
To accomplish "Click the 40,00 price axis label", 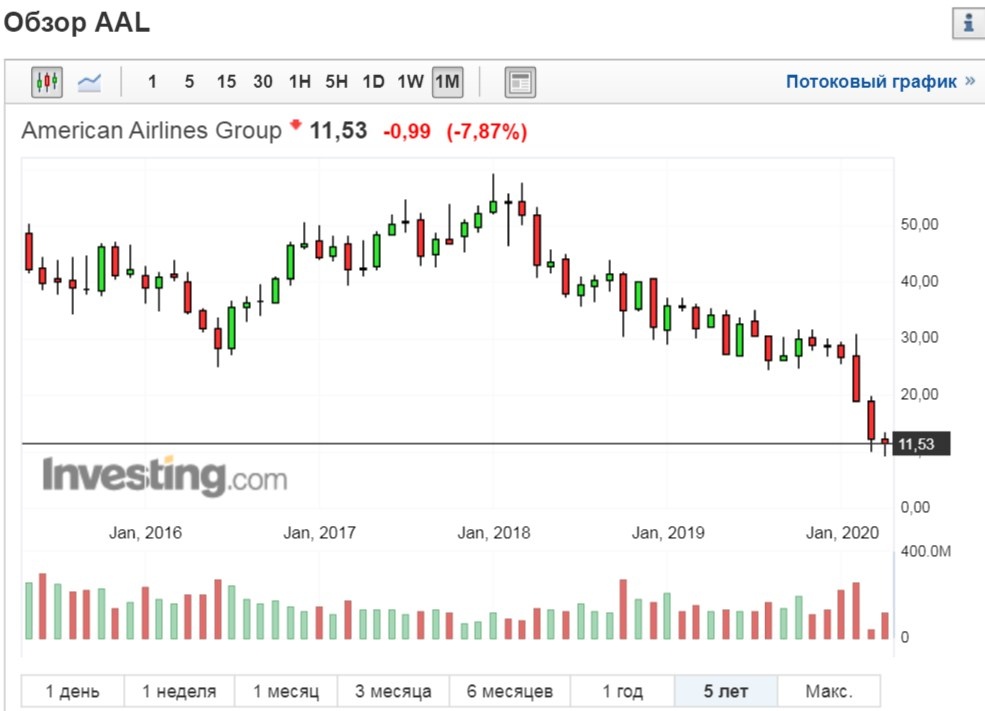I will click(919, 281).
